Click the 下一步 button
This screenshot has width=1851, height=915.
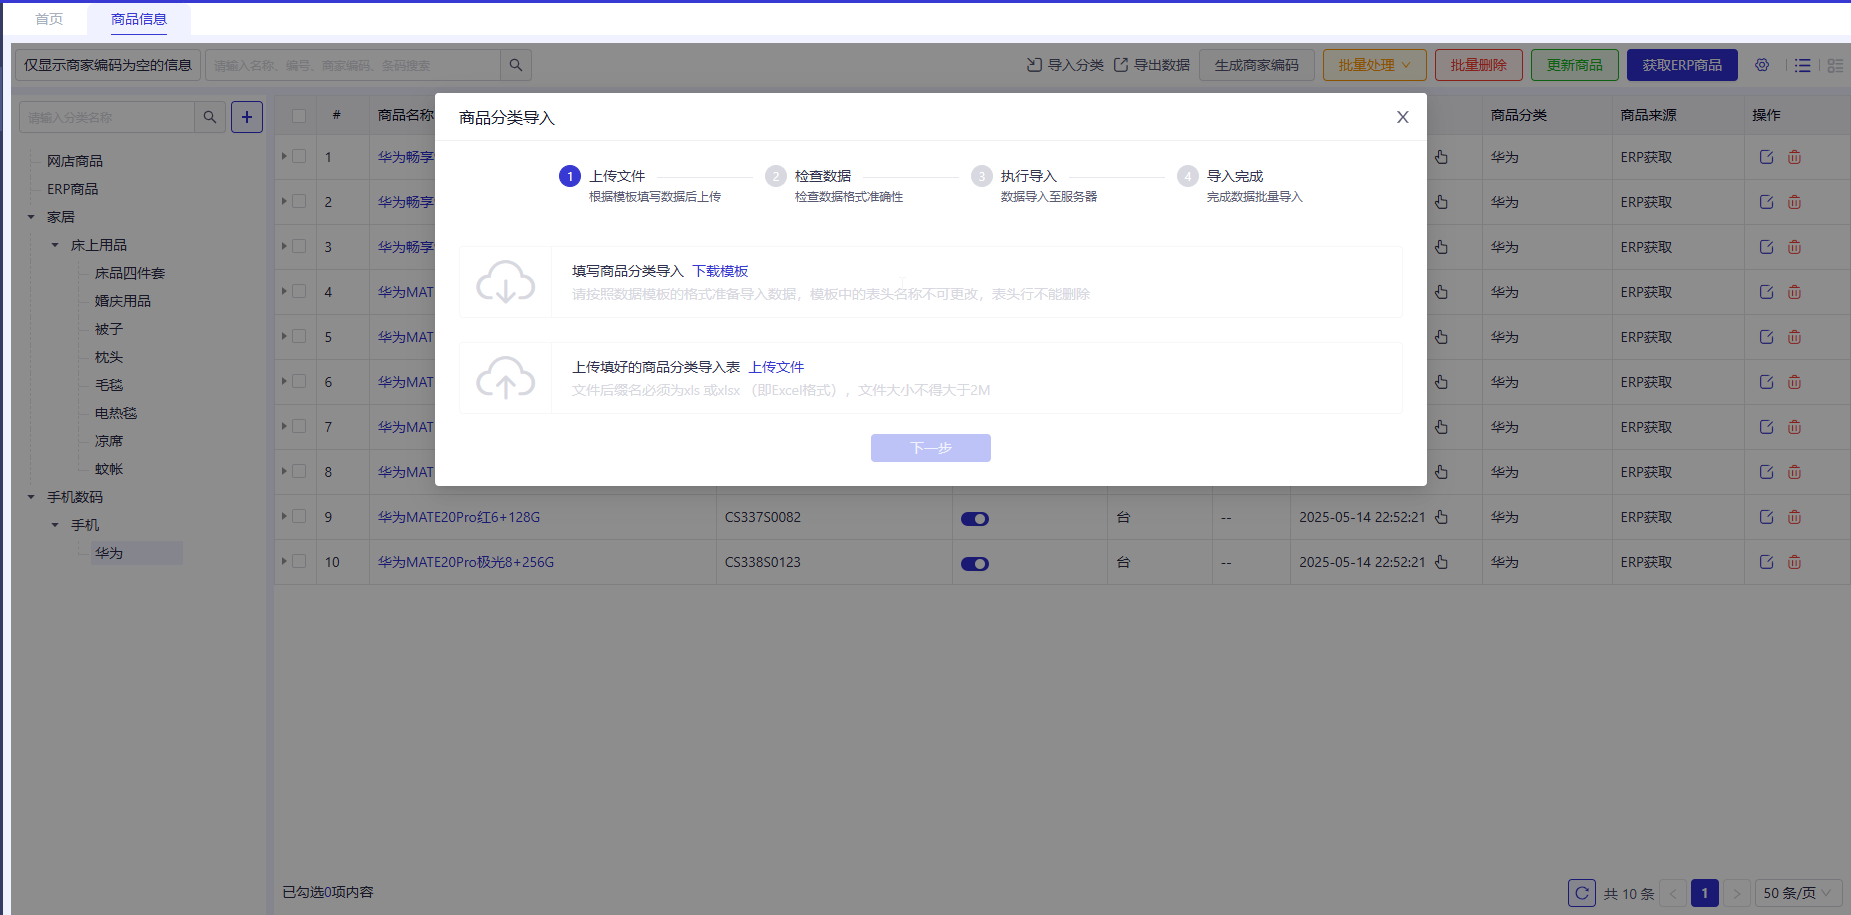[x=930, y=448]
